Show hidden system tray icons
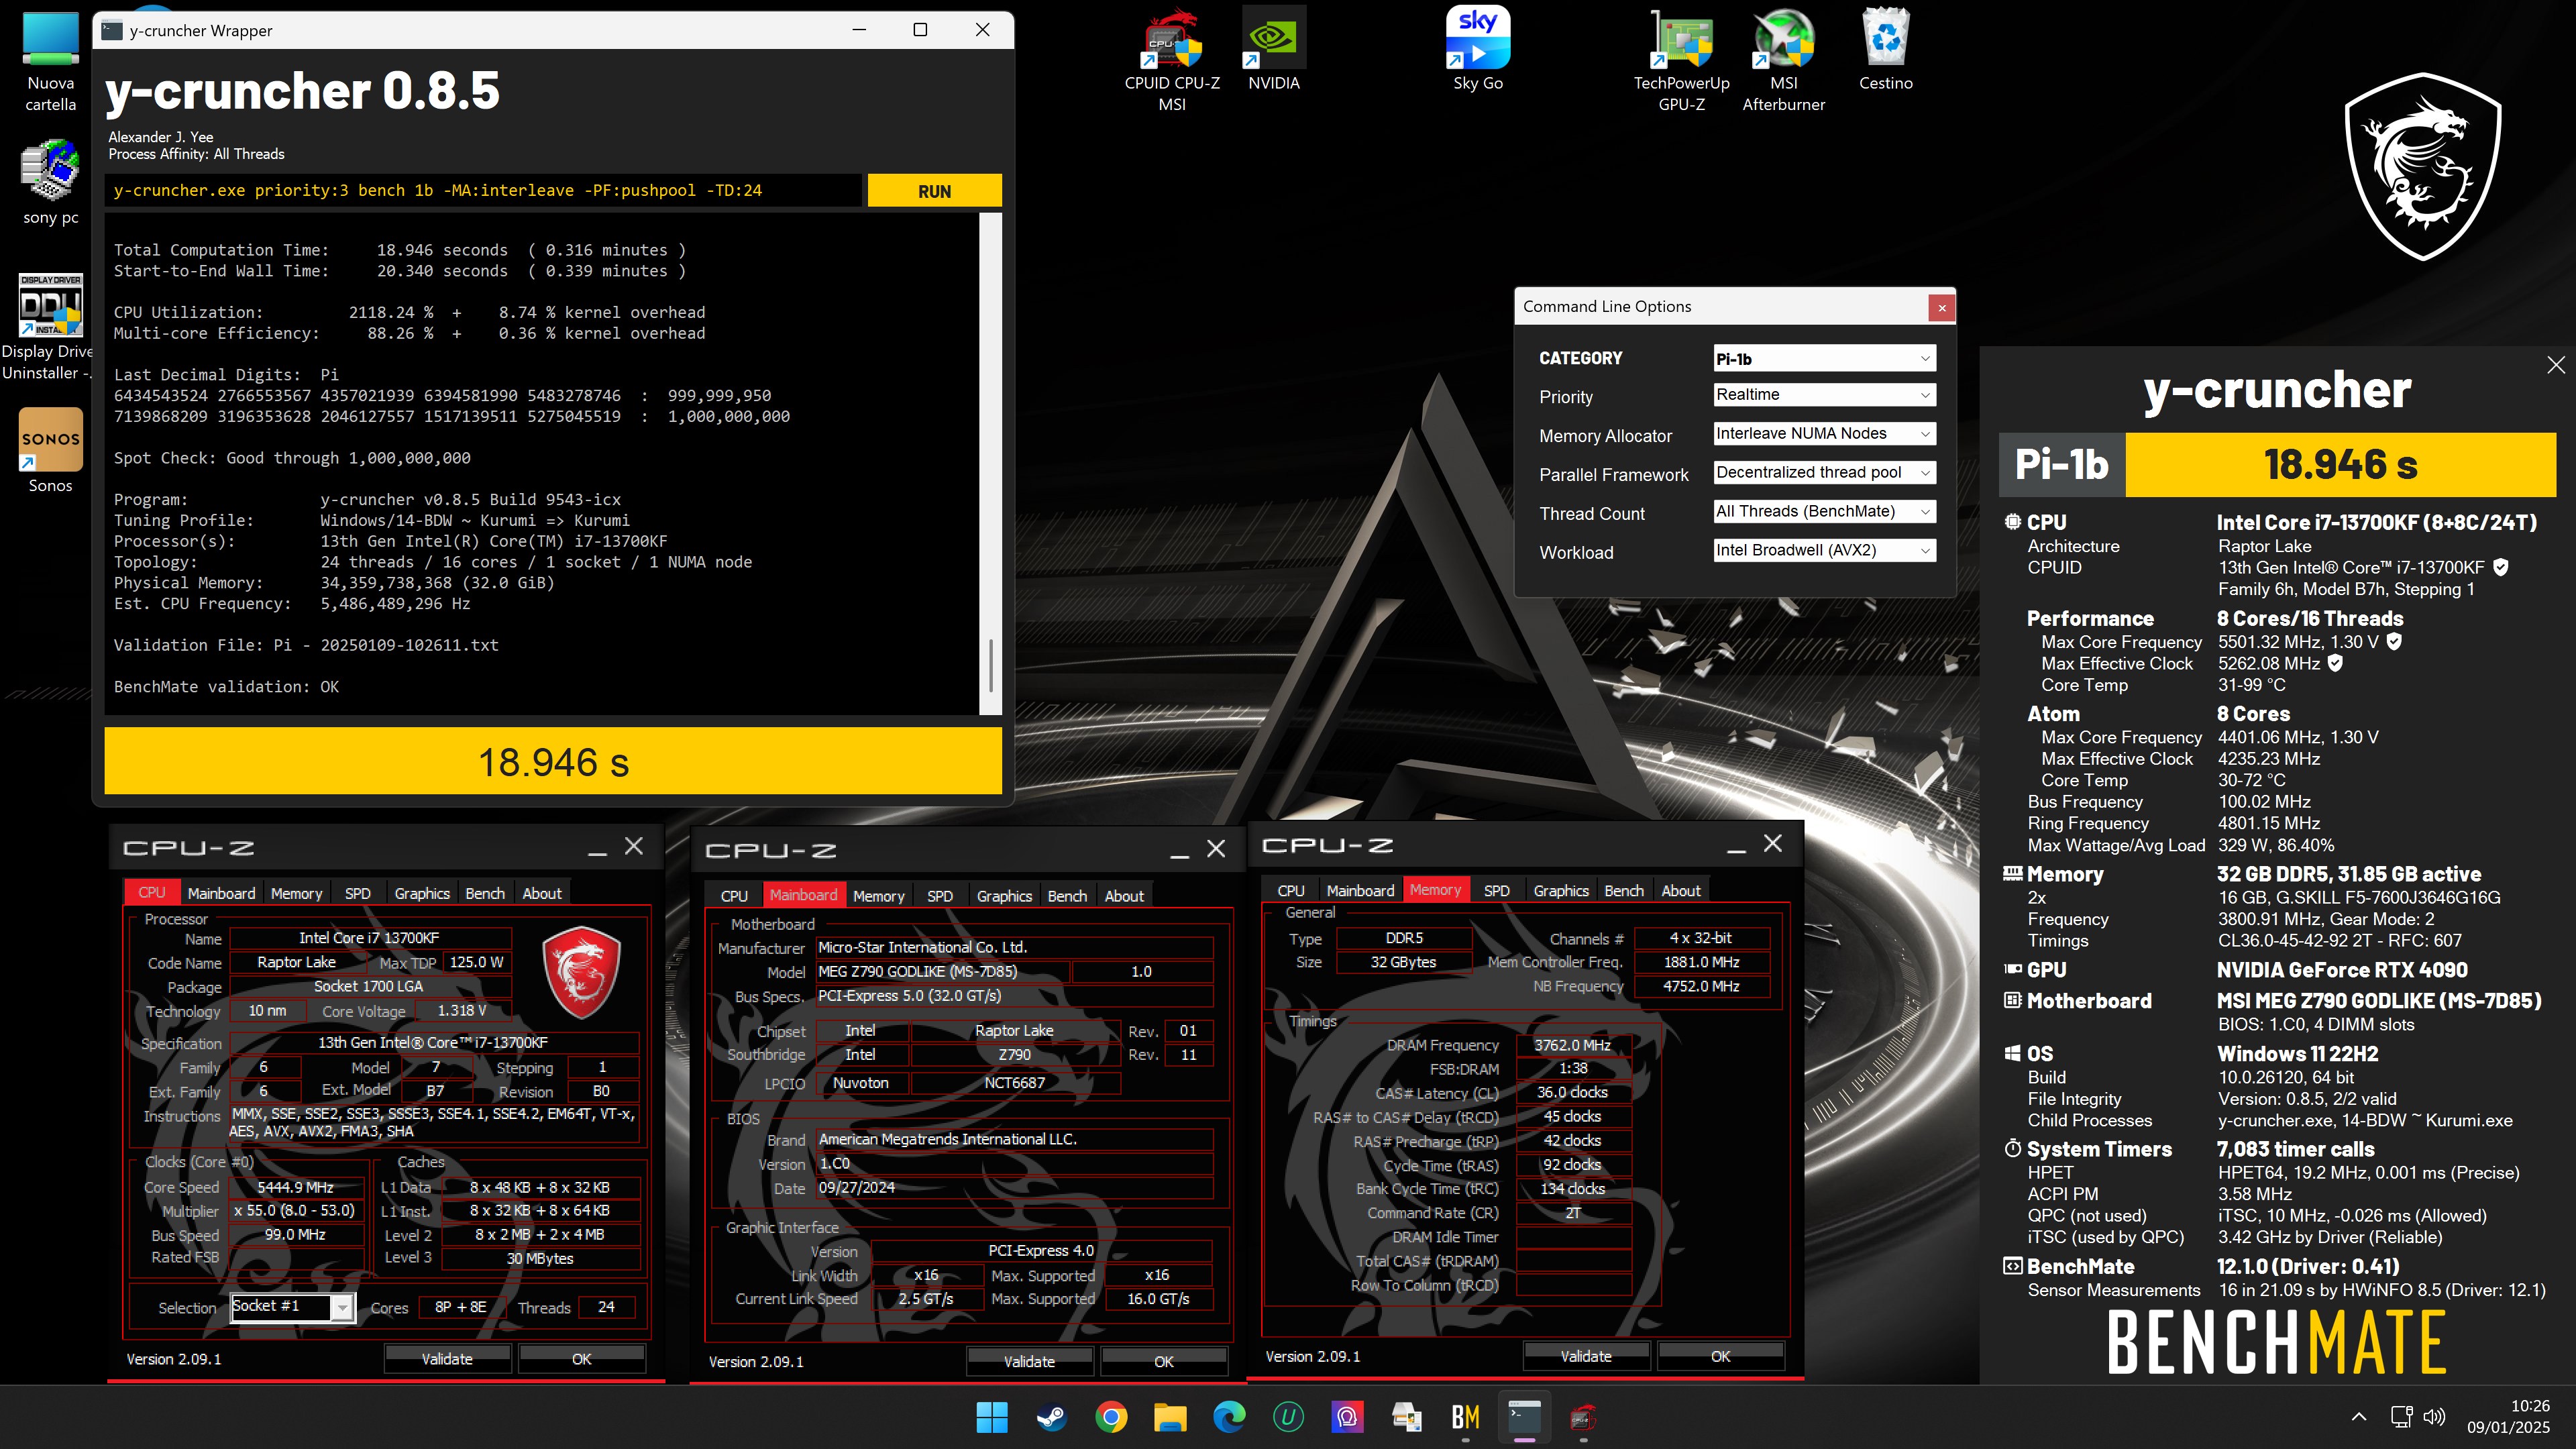Image resolution: width=2576 pixels, height=1449 pixels. 2359,1417
